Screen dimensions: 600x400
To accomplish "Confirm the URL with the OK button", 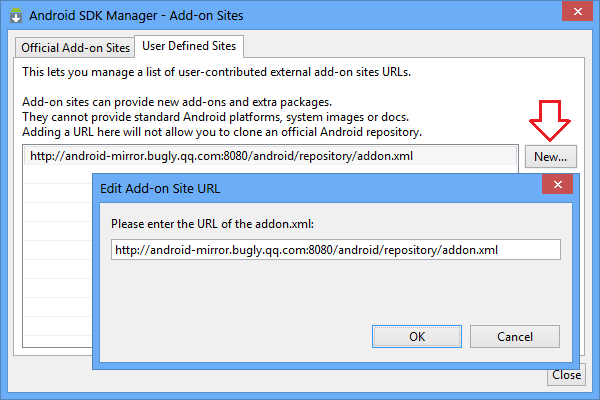I will click(x=417, y=336).
